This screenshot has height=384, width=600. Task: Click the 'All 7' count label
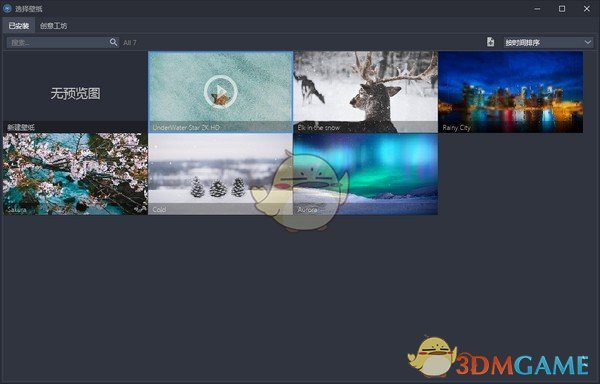(130, 43)
